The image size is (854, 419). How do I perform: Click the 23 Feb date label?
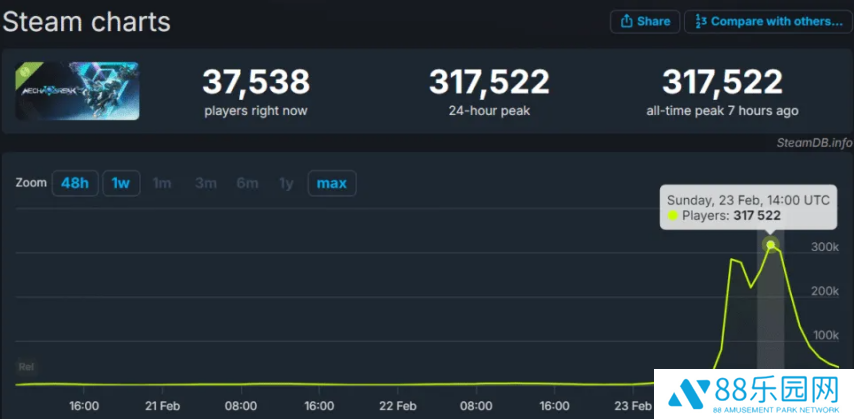633,406
